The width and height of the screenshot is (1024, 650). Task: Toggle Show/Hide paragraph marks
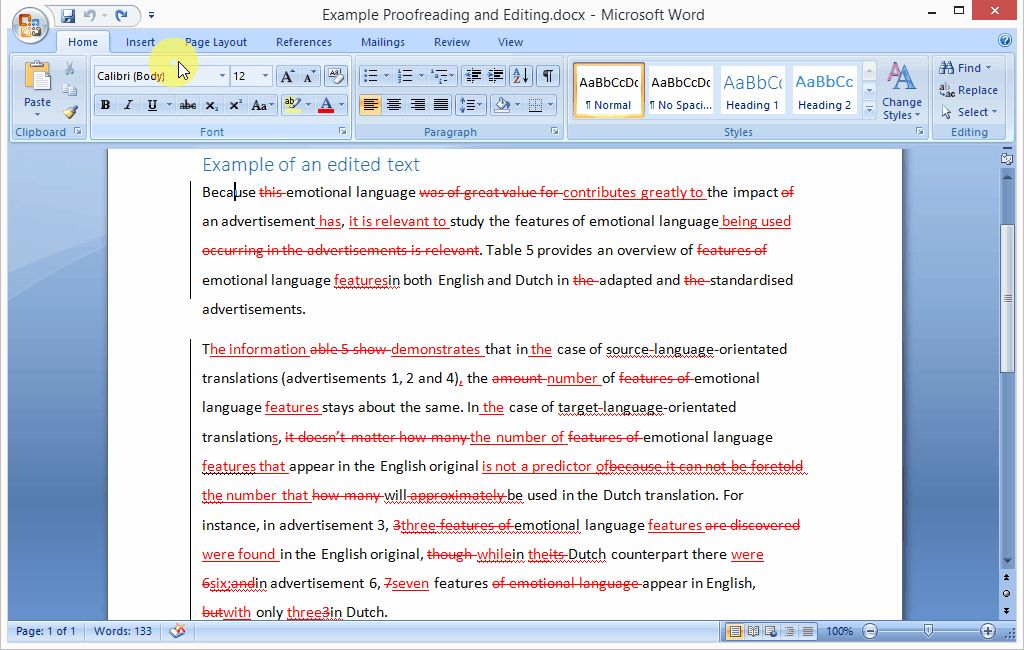(x=548, y=76)
